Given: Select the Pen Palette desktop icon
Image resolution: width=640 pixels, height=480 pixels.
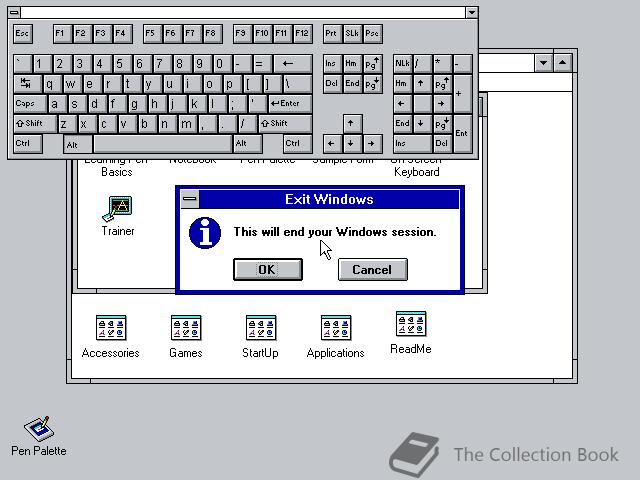Looking at the screenshot, I should pyautogui.click(x=39, y=436).
